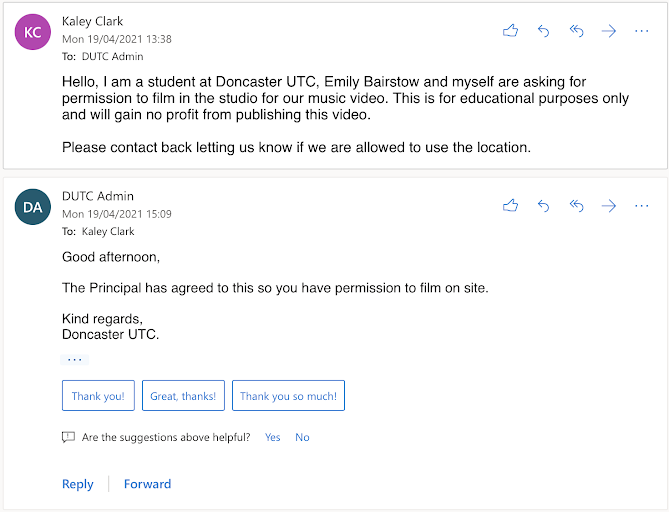Choose the "Thank you!" suggested reply

point(98,396)
